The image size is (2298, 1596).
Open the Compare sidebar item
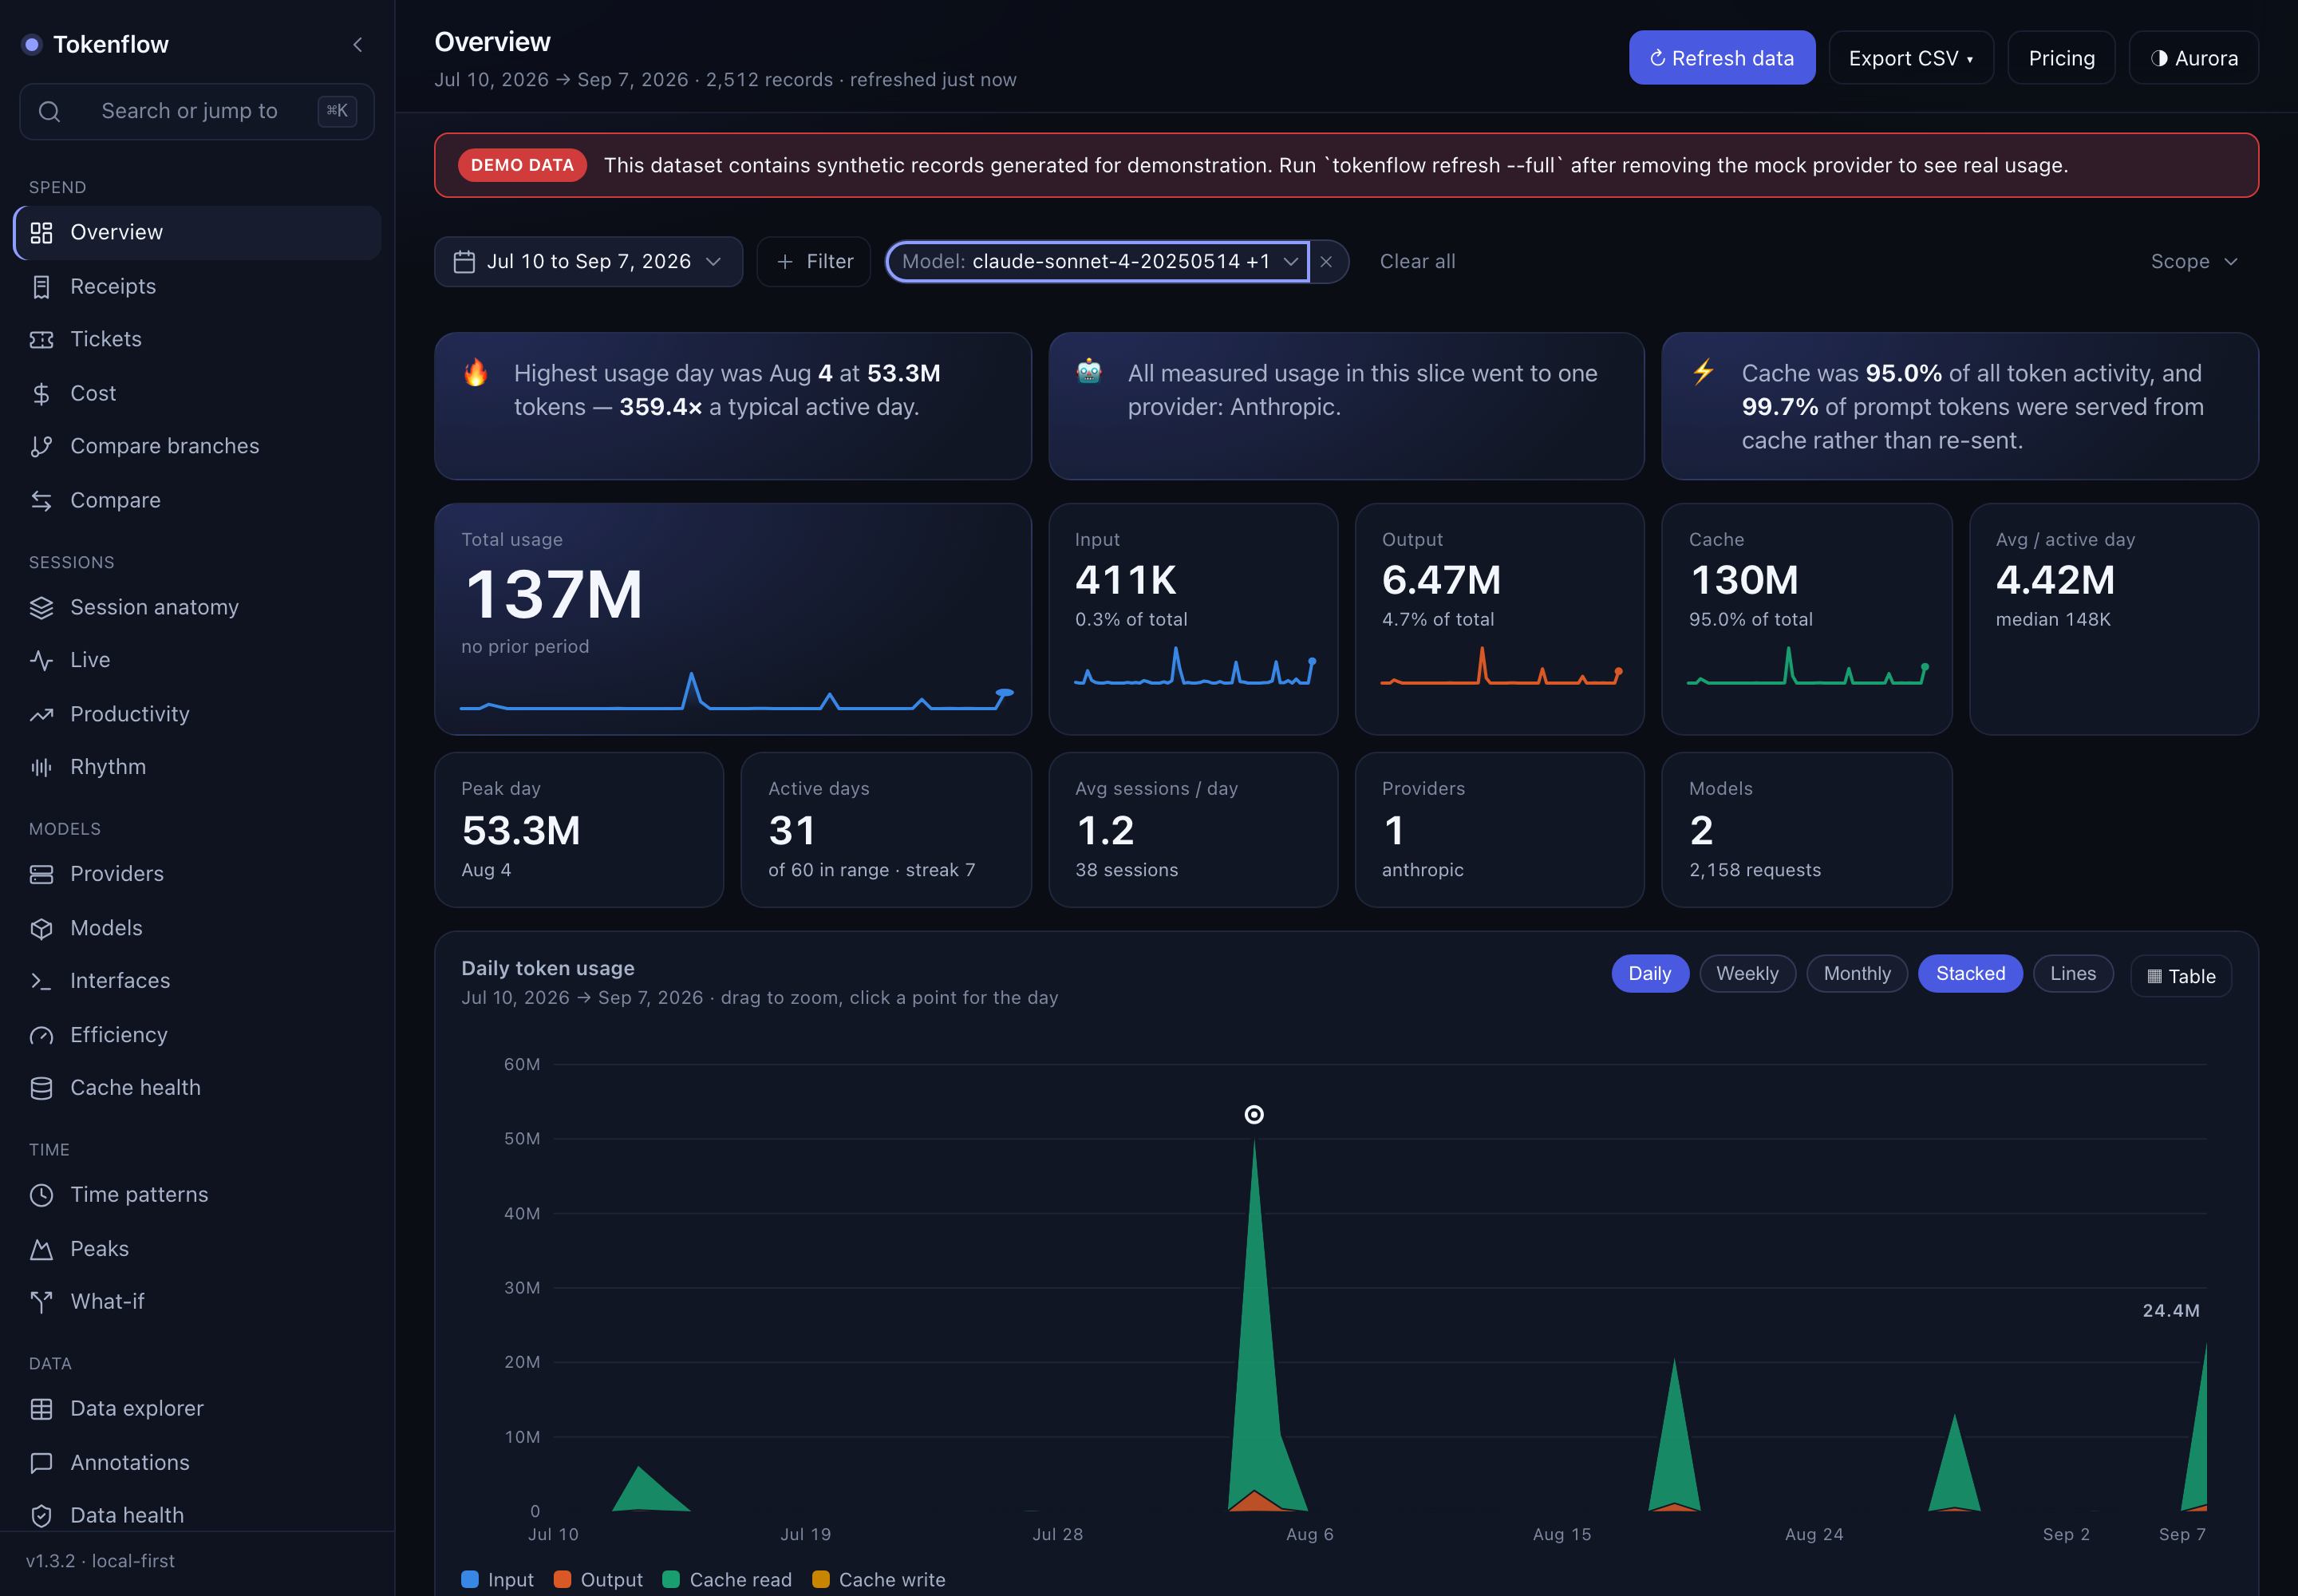click(x=197, y=500)
